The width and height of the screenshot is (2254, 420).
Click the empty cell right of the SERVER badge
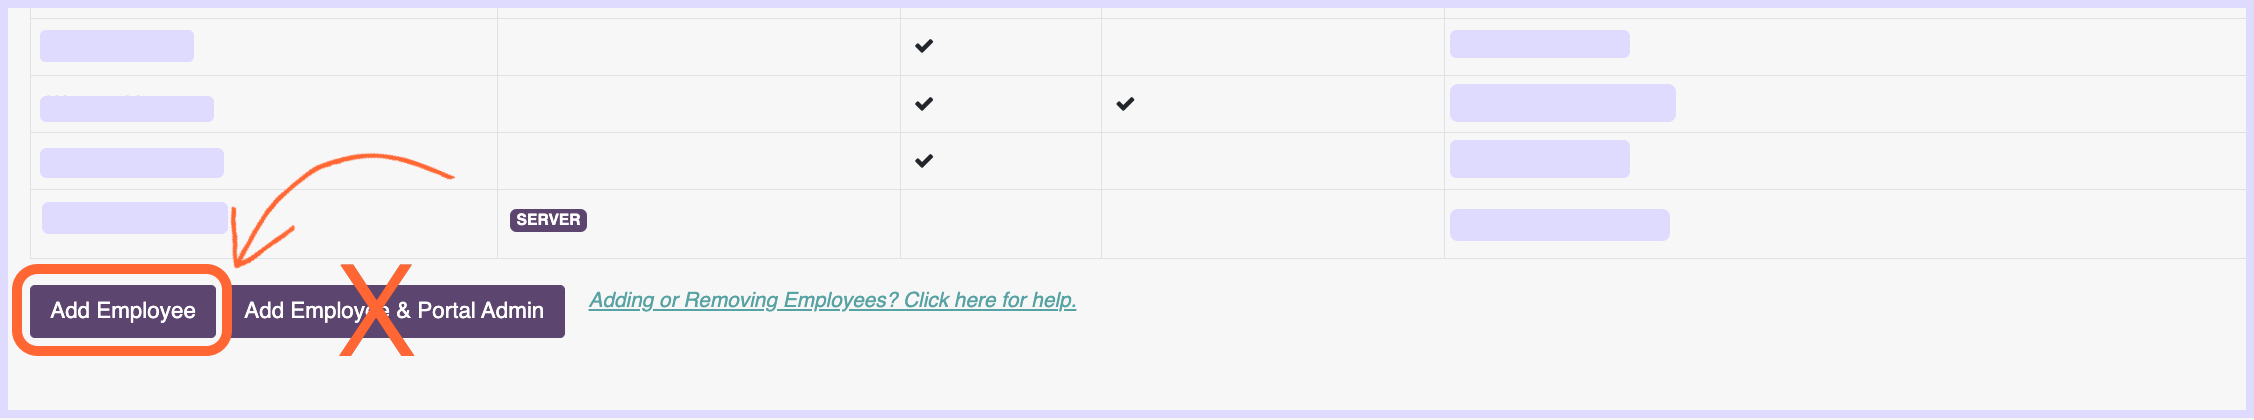(x=1001, y=224)
